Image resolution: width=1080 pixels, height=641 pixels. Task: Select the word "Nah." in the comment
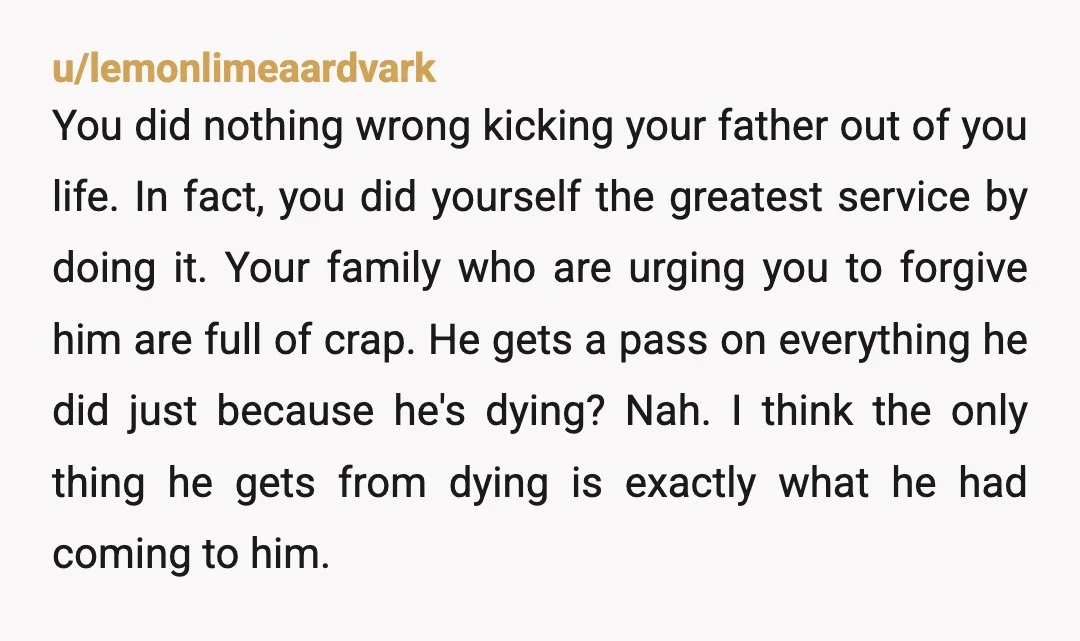pos(667,410)
